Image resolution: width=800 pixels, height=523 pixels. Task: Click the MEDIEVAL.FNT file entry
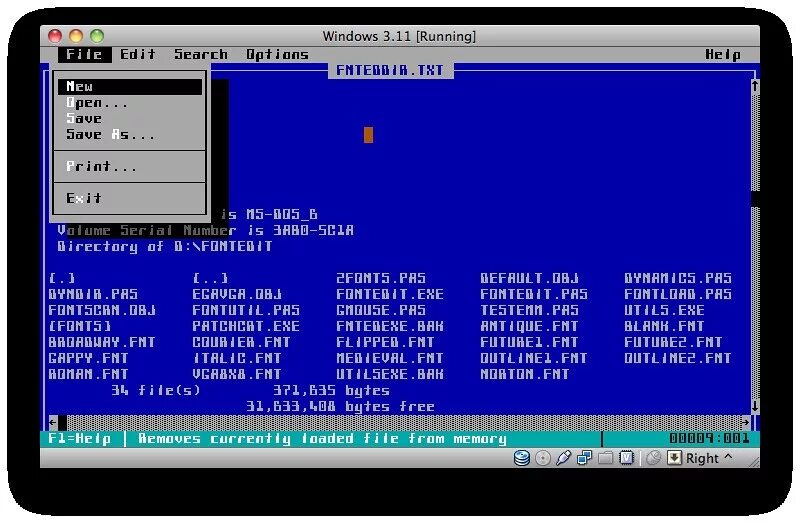(390, 358)
